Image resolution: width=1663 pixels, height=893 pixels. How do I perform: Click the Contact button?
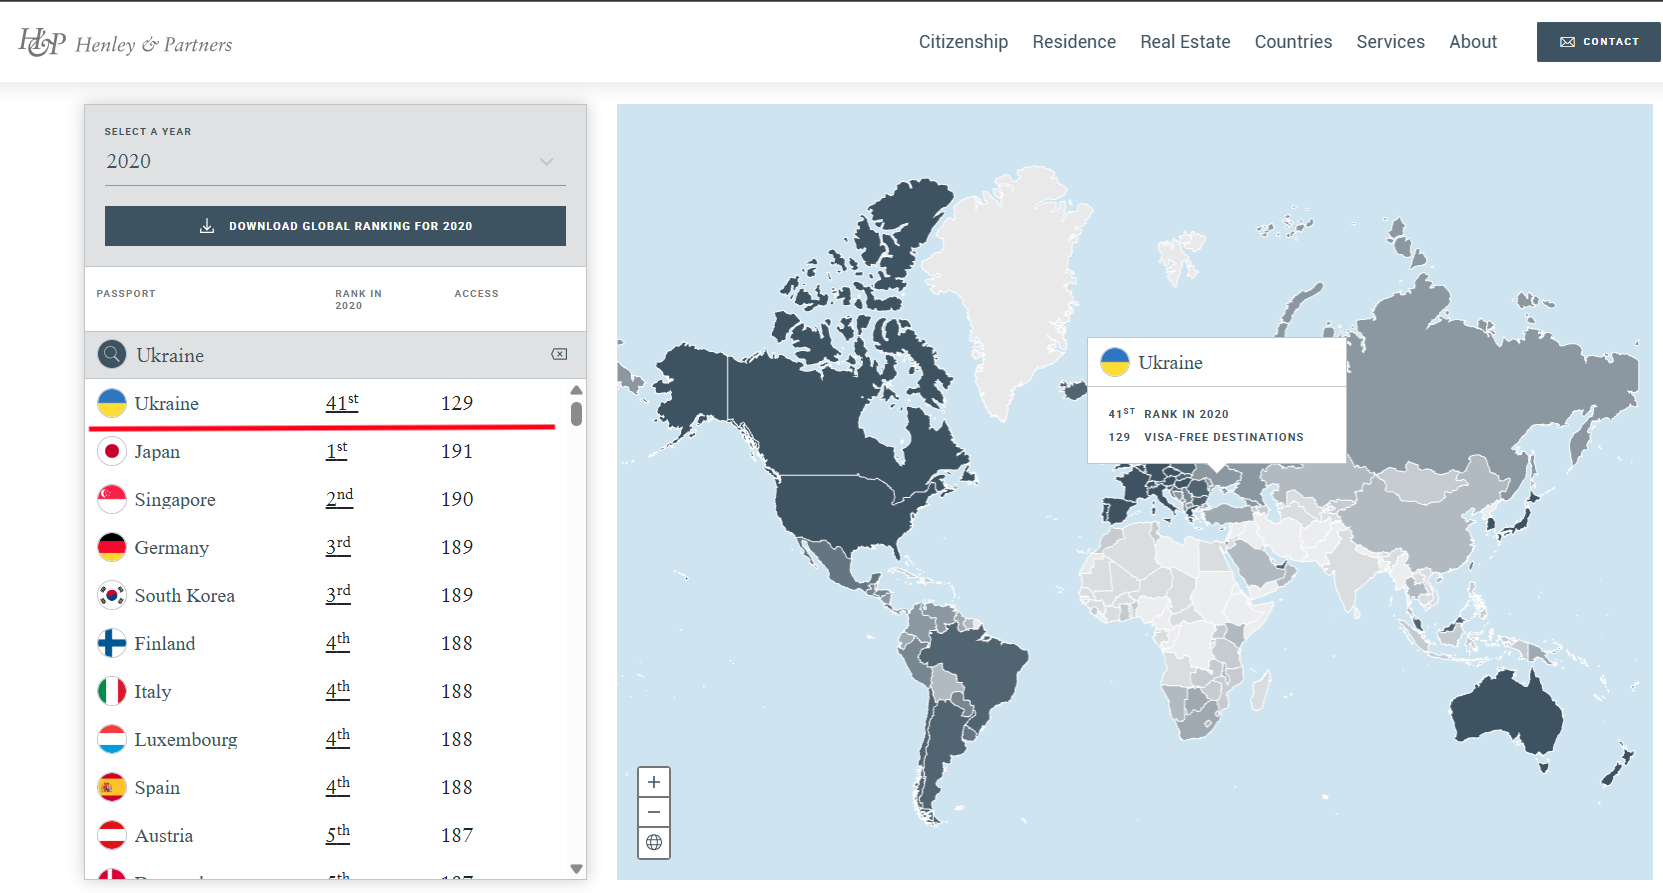pos(1599,42)
